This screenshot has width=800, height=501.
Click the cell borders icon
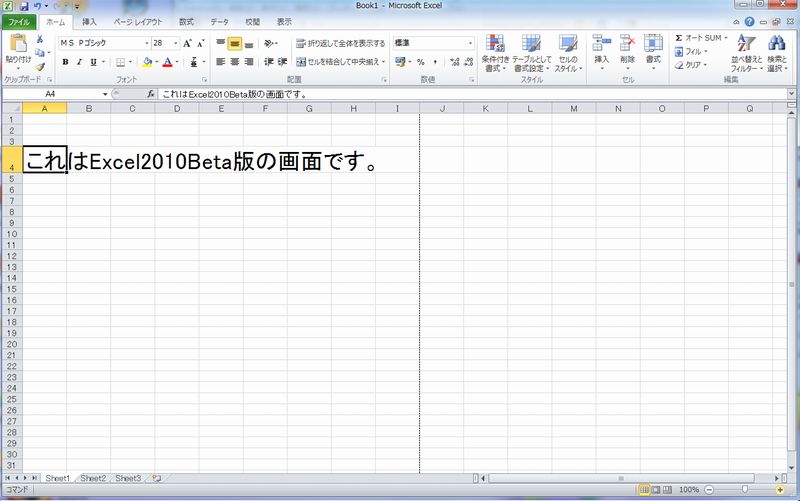point(120,62)
